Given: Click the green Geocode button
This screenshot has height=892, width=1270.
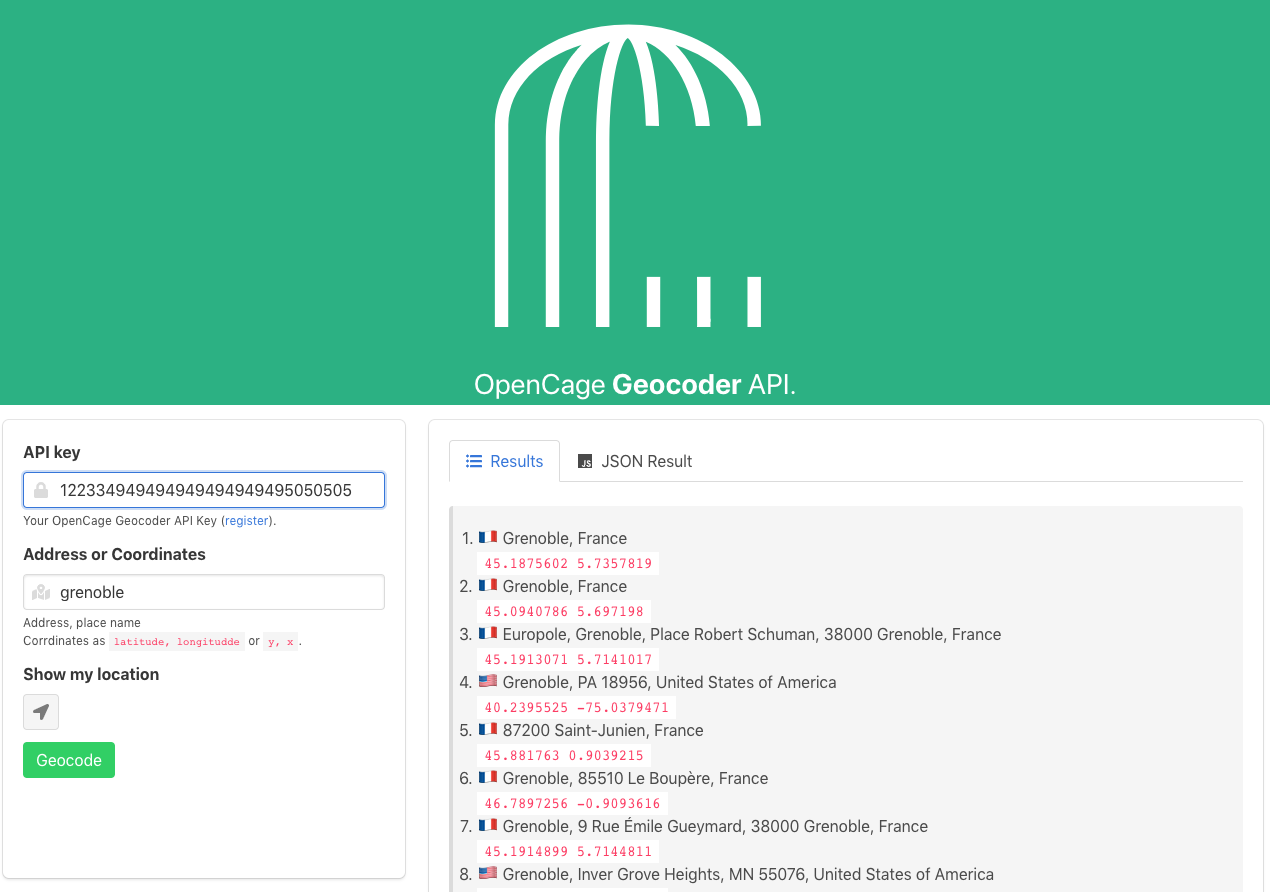Looking at the screenshot, I should coord(69,760).
